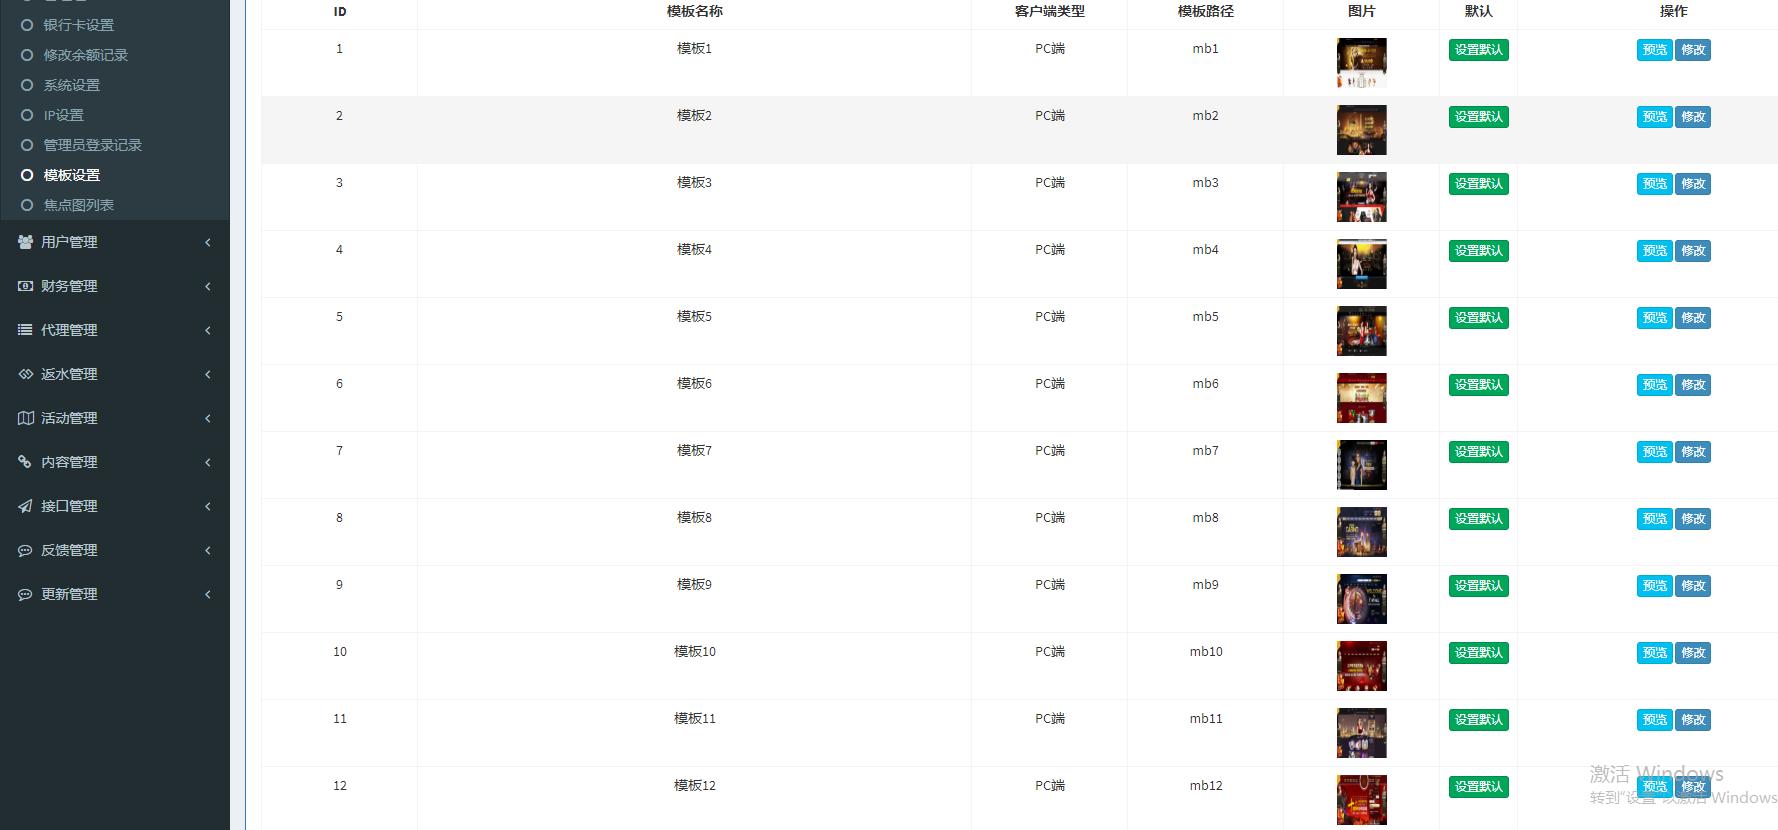1778x830 pixels.
Task: Open the 模板10 preview thumbnail
Action: 1361,666
